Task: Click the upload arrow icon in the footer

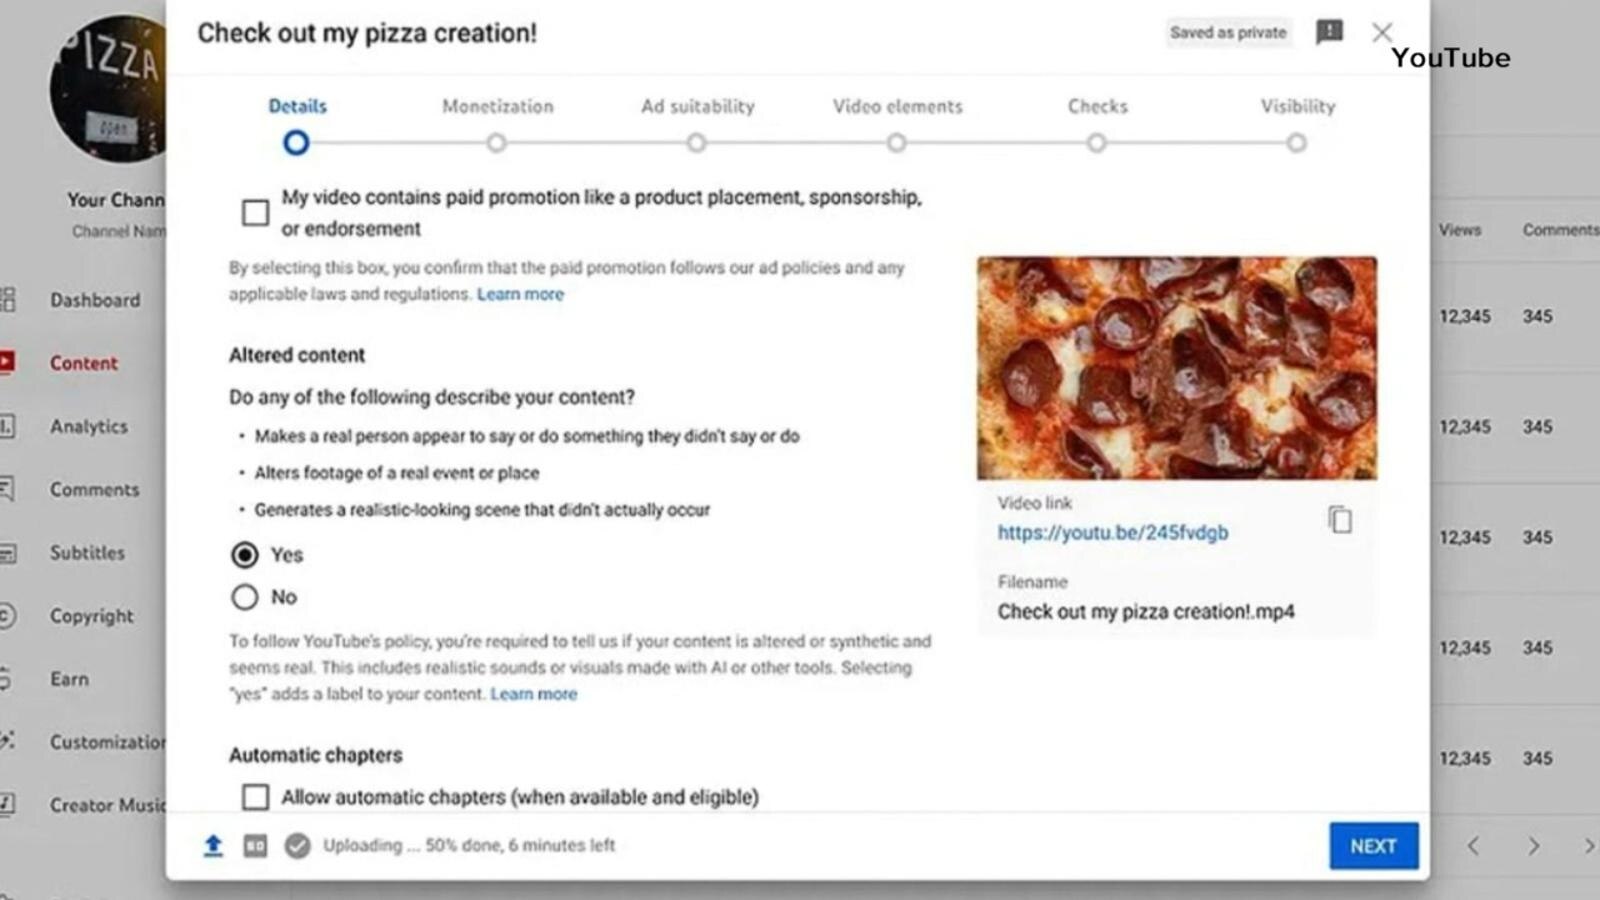Action: (x=213, y=846)
